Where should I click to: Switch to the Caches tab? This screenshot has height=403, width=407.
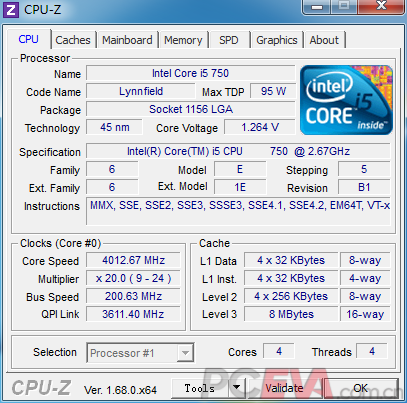73,40
